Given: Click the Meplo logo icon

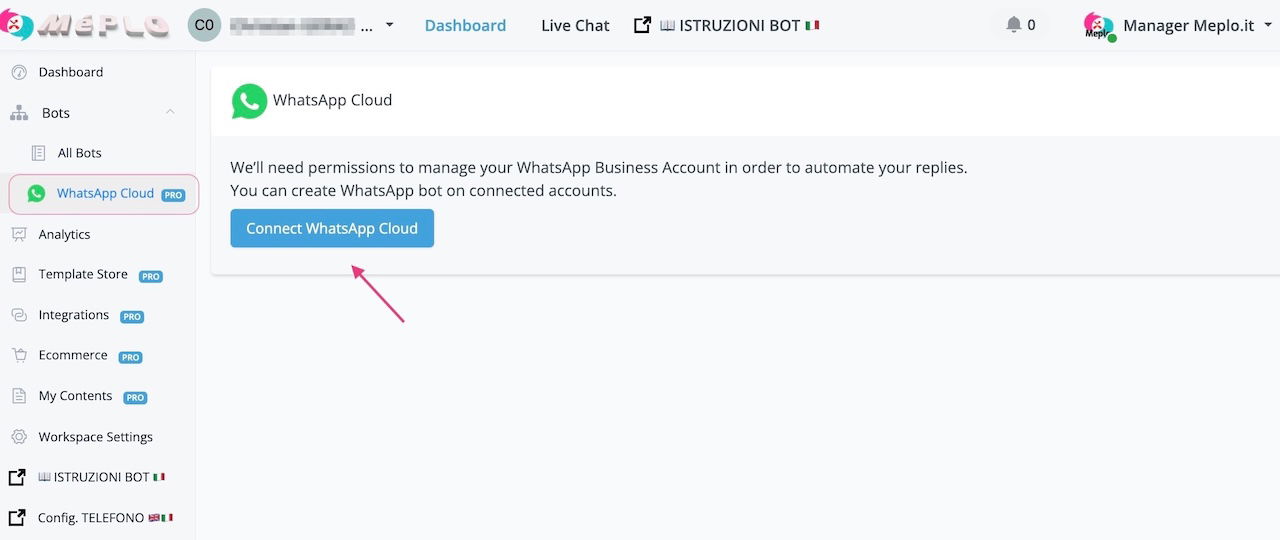Looking at the screenshot, I should tap(17, 25).
